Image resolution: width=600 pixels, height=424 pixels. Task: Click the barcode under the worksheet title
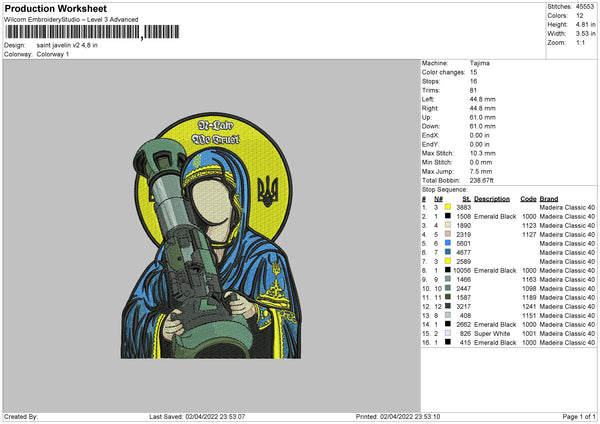(x=92, y=32)
